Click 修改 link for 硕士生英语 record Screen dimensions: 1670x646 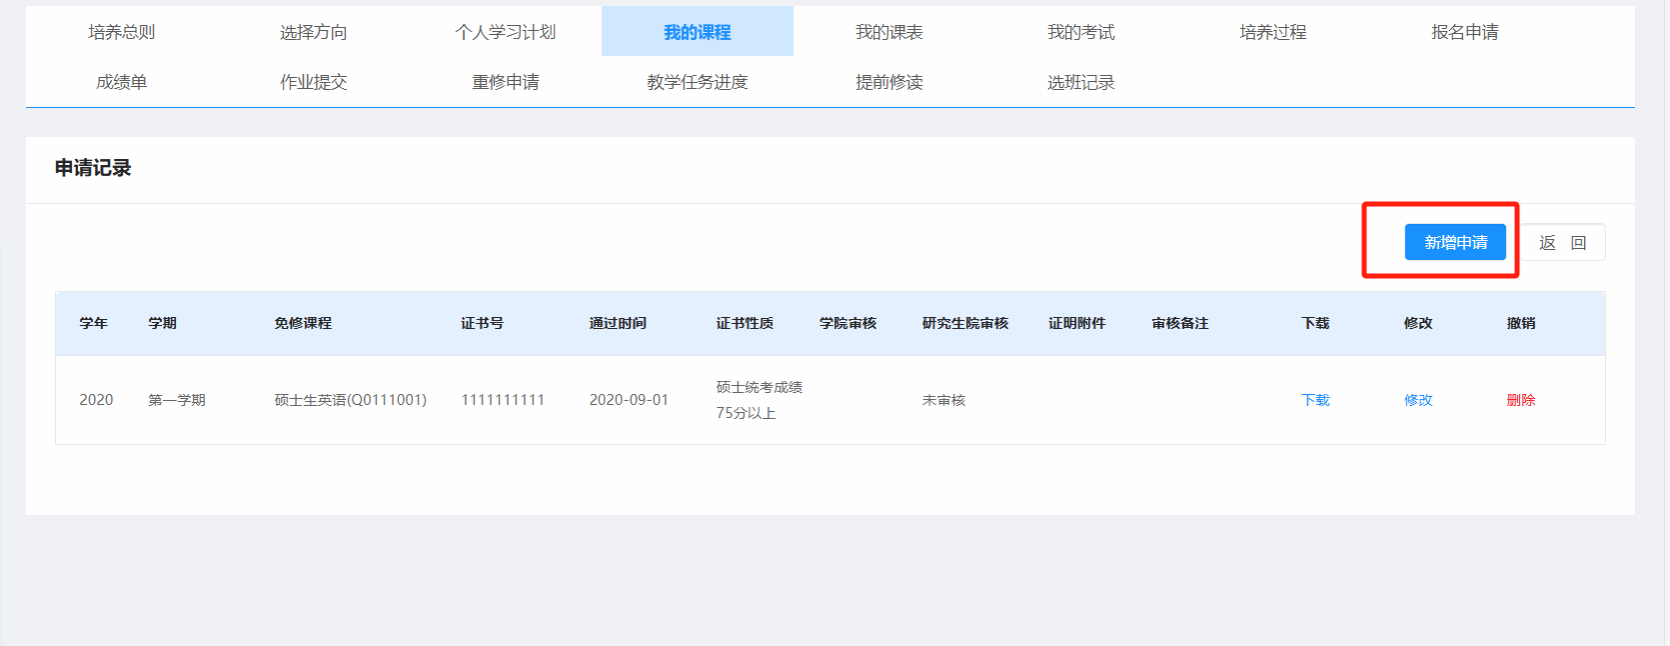coord(1418,400)
